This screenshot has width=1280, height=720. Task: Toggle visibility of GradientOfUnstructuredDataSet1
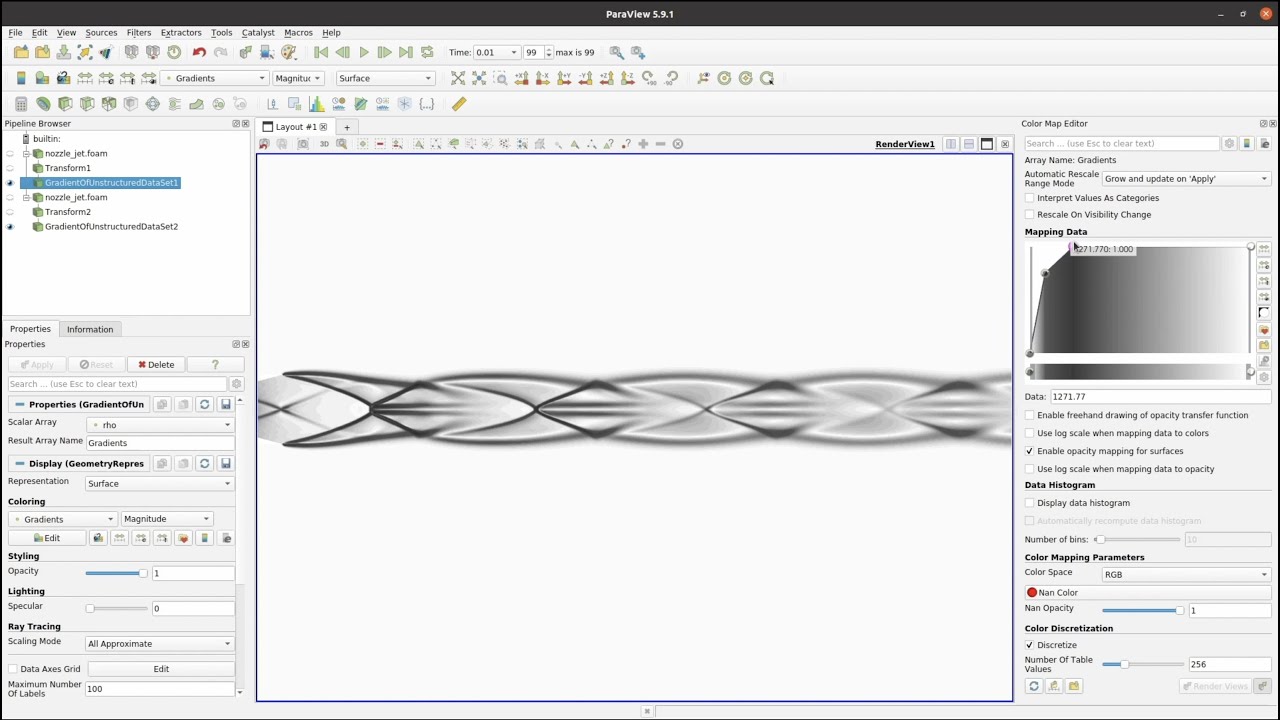coord(10,183)
